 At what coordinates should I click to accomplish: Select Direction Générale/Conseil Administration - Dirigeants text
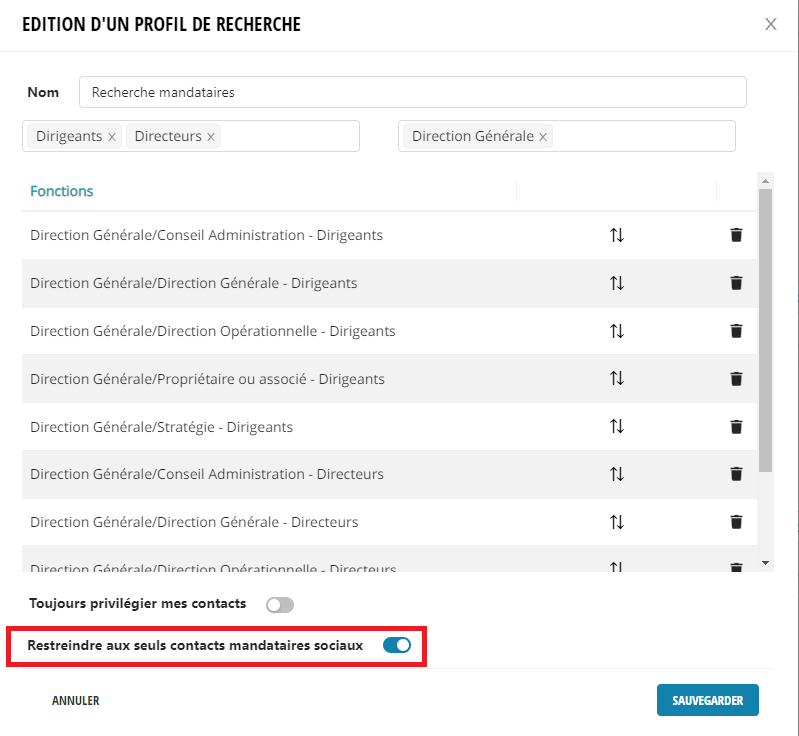206,235
